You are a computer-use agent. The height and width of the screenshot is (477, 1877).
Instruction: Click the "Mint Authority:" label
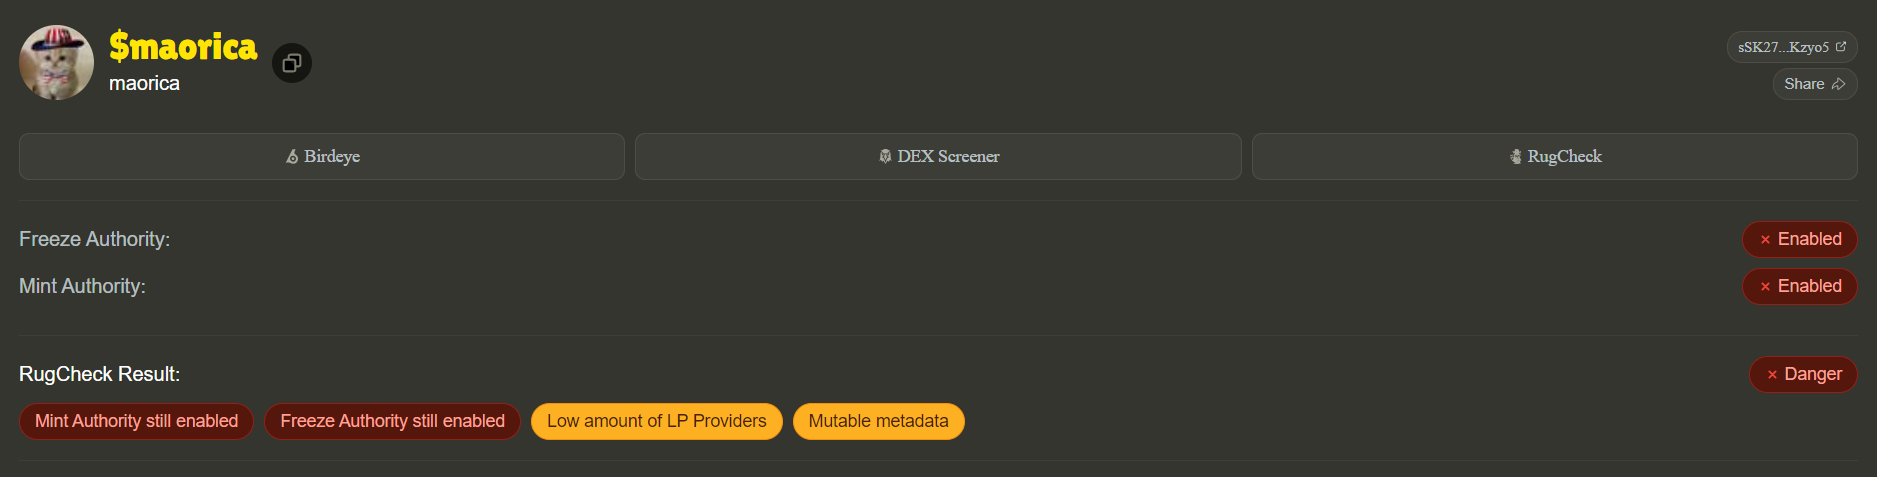[x=82, y=286]
